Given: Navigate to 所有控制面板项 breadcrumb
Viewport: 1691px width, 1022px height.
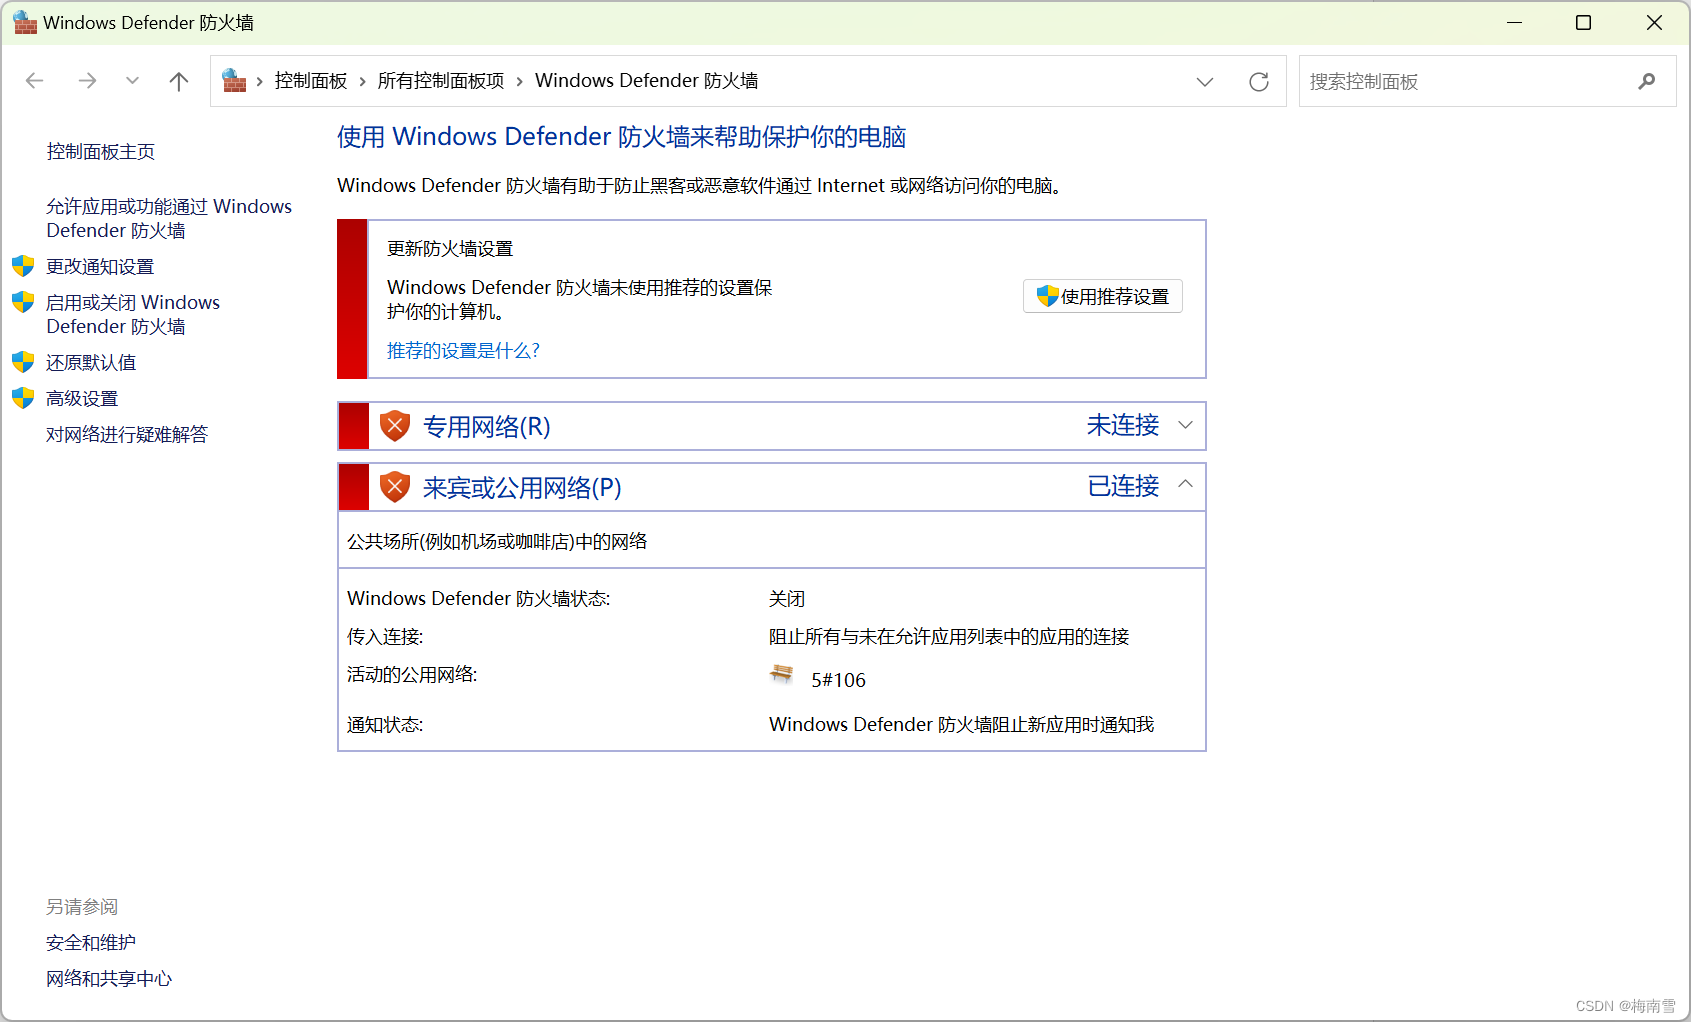Looking at the screenshot, I should pos(441,81).
